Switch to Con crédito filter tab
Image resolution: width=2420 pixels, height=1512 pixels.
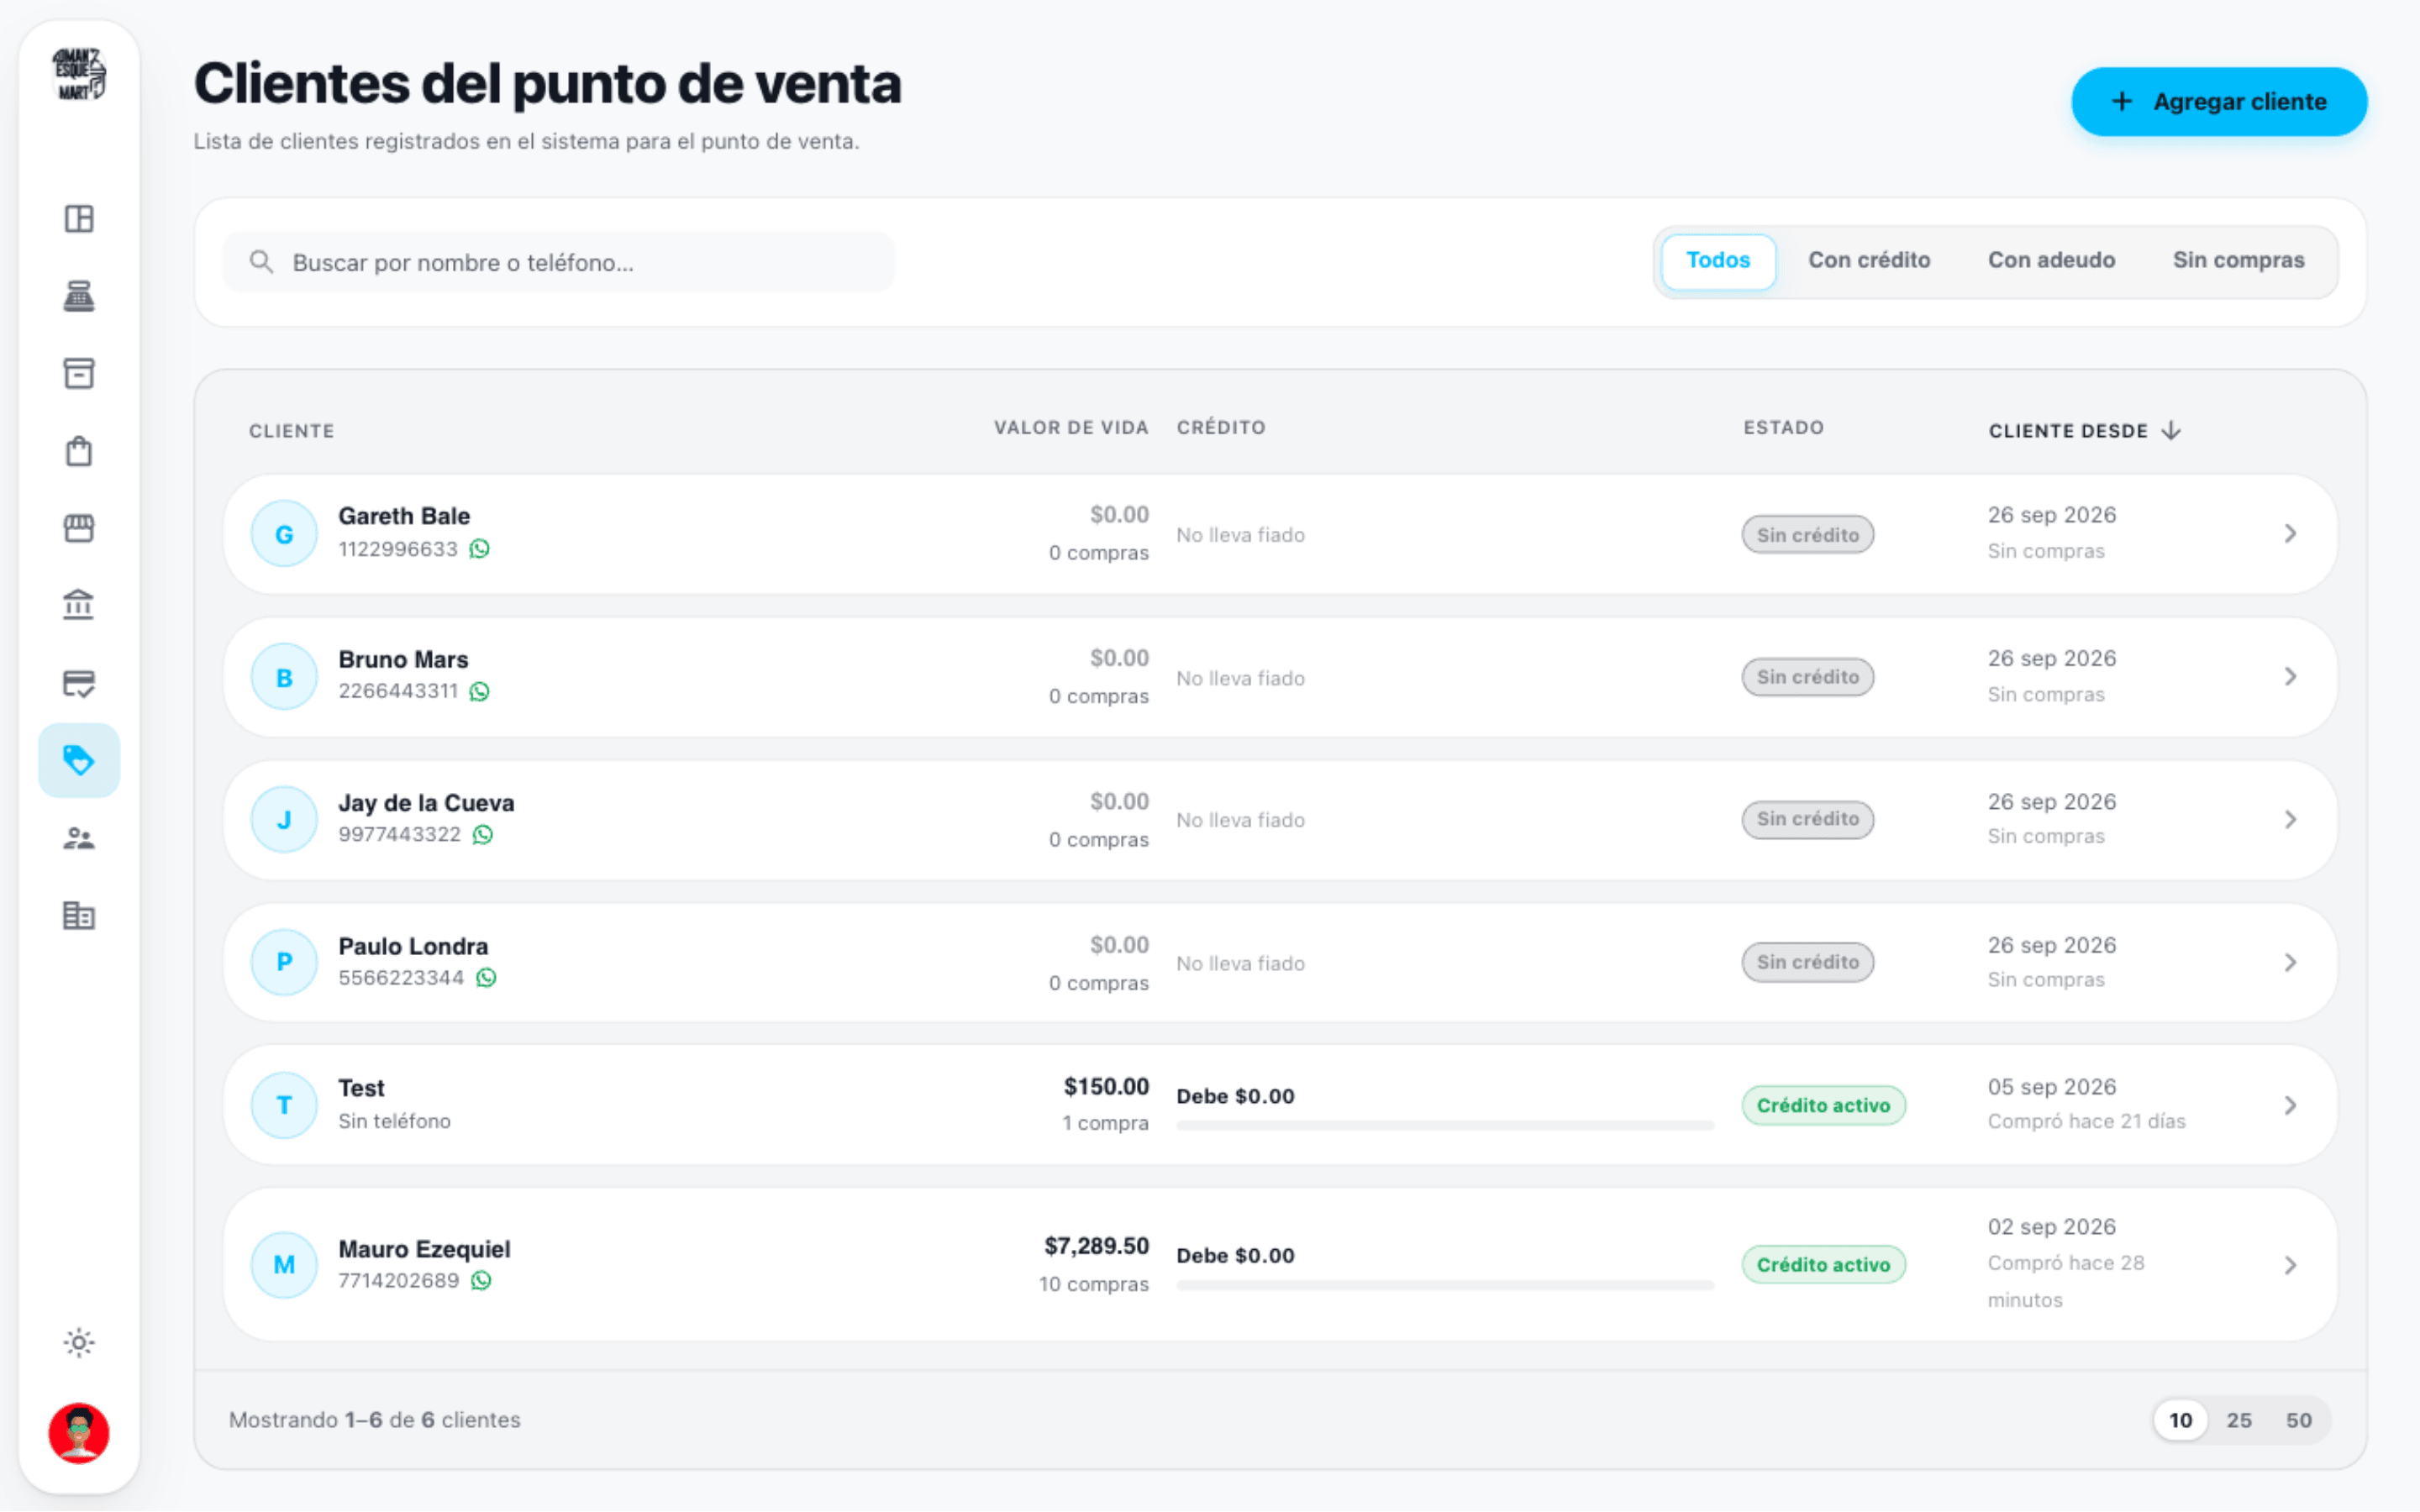click(x=1868, y=261)
